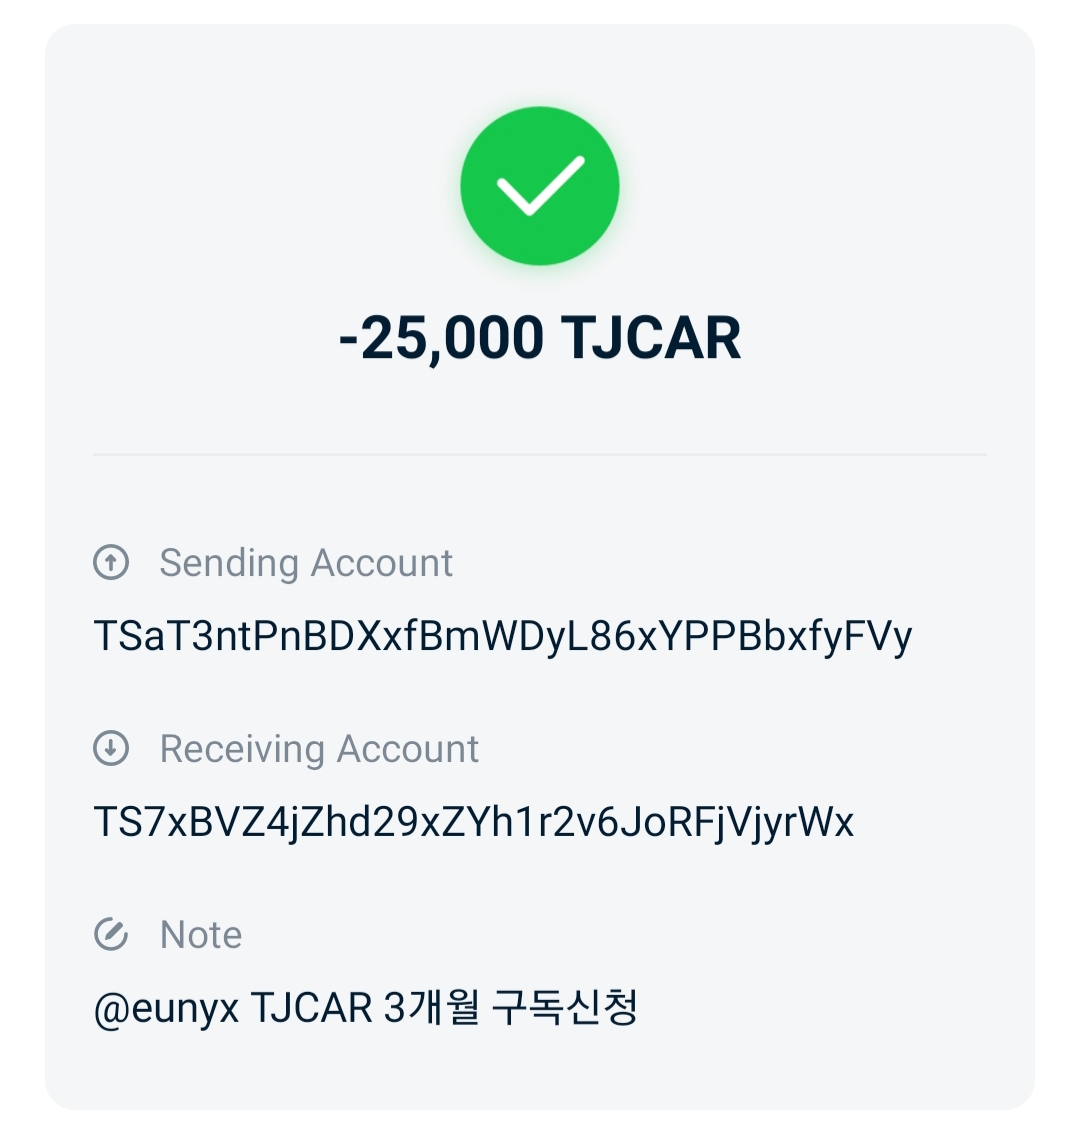This screenshot has height=1125, width=1080.
Task: Select the receiving address starting with TS7xBVZ4
Action: click(473, 823)
